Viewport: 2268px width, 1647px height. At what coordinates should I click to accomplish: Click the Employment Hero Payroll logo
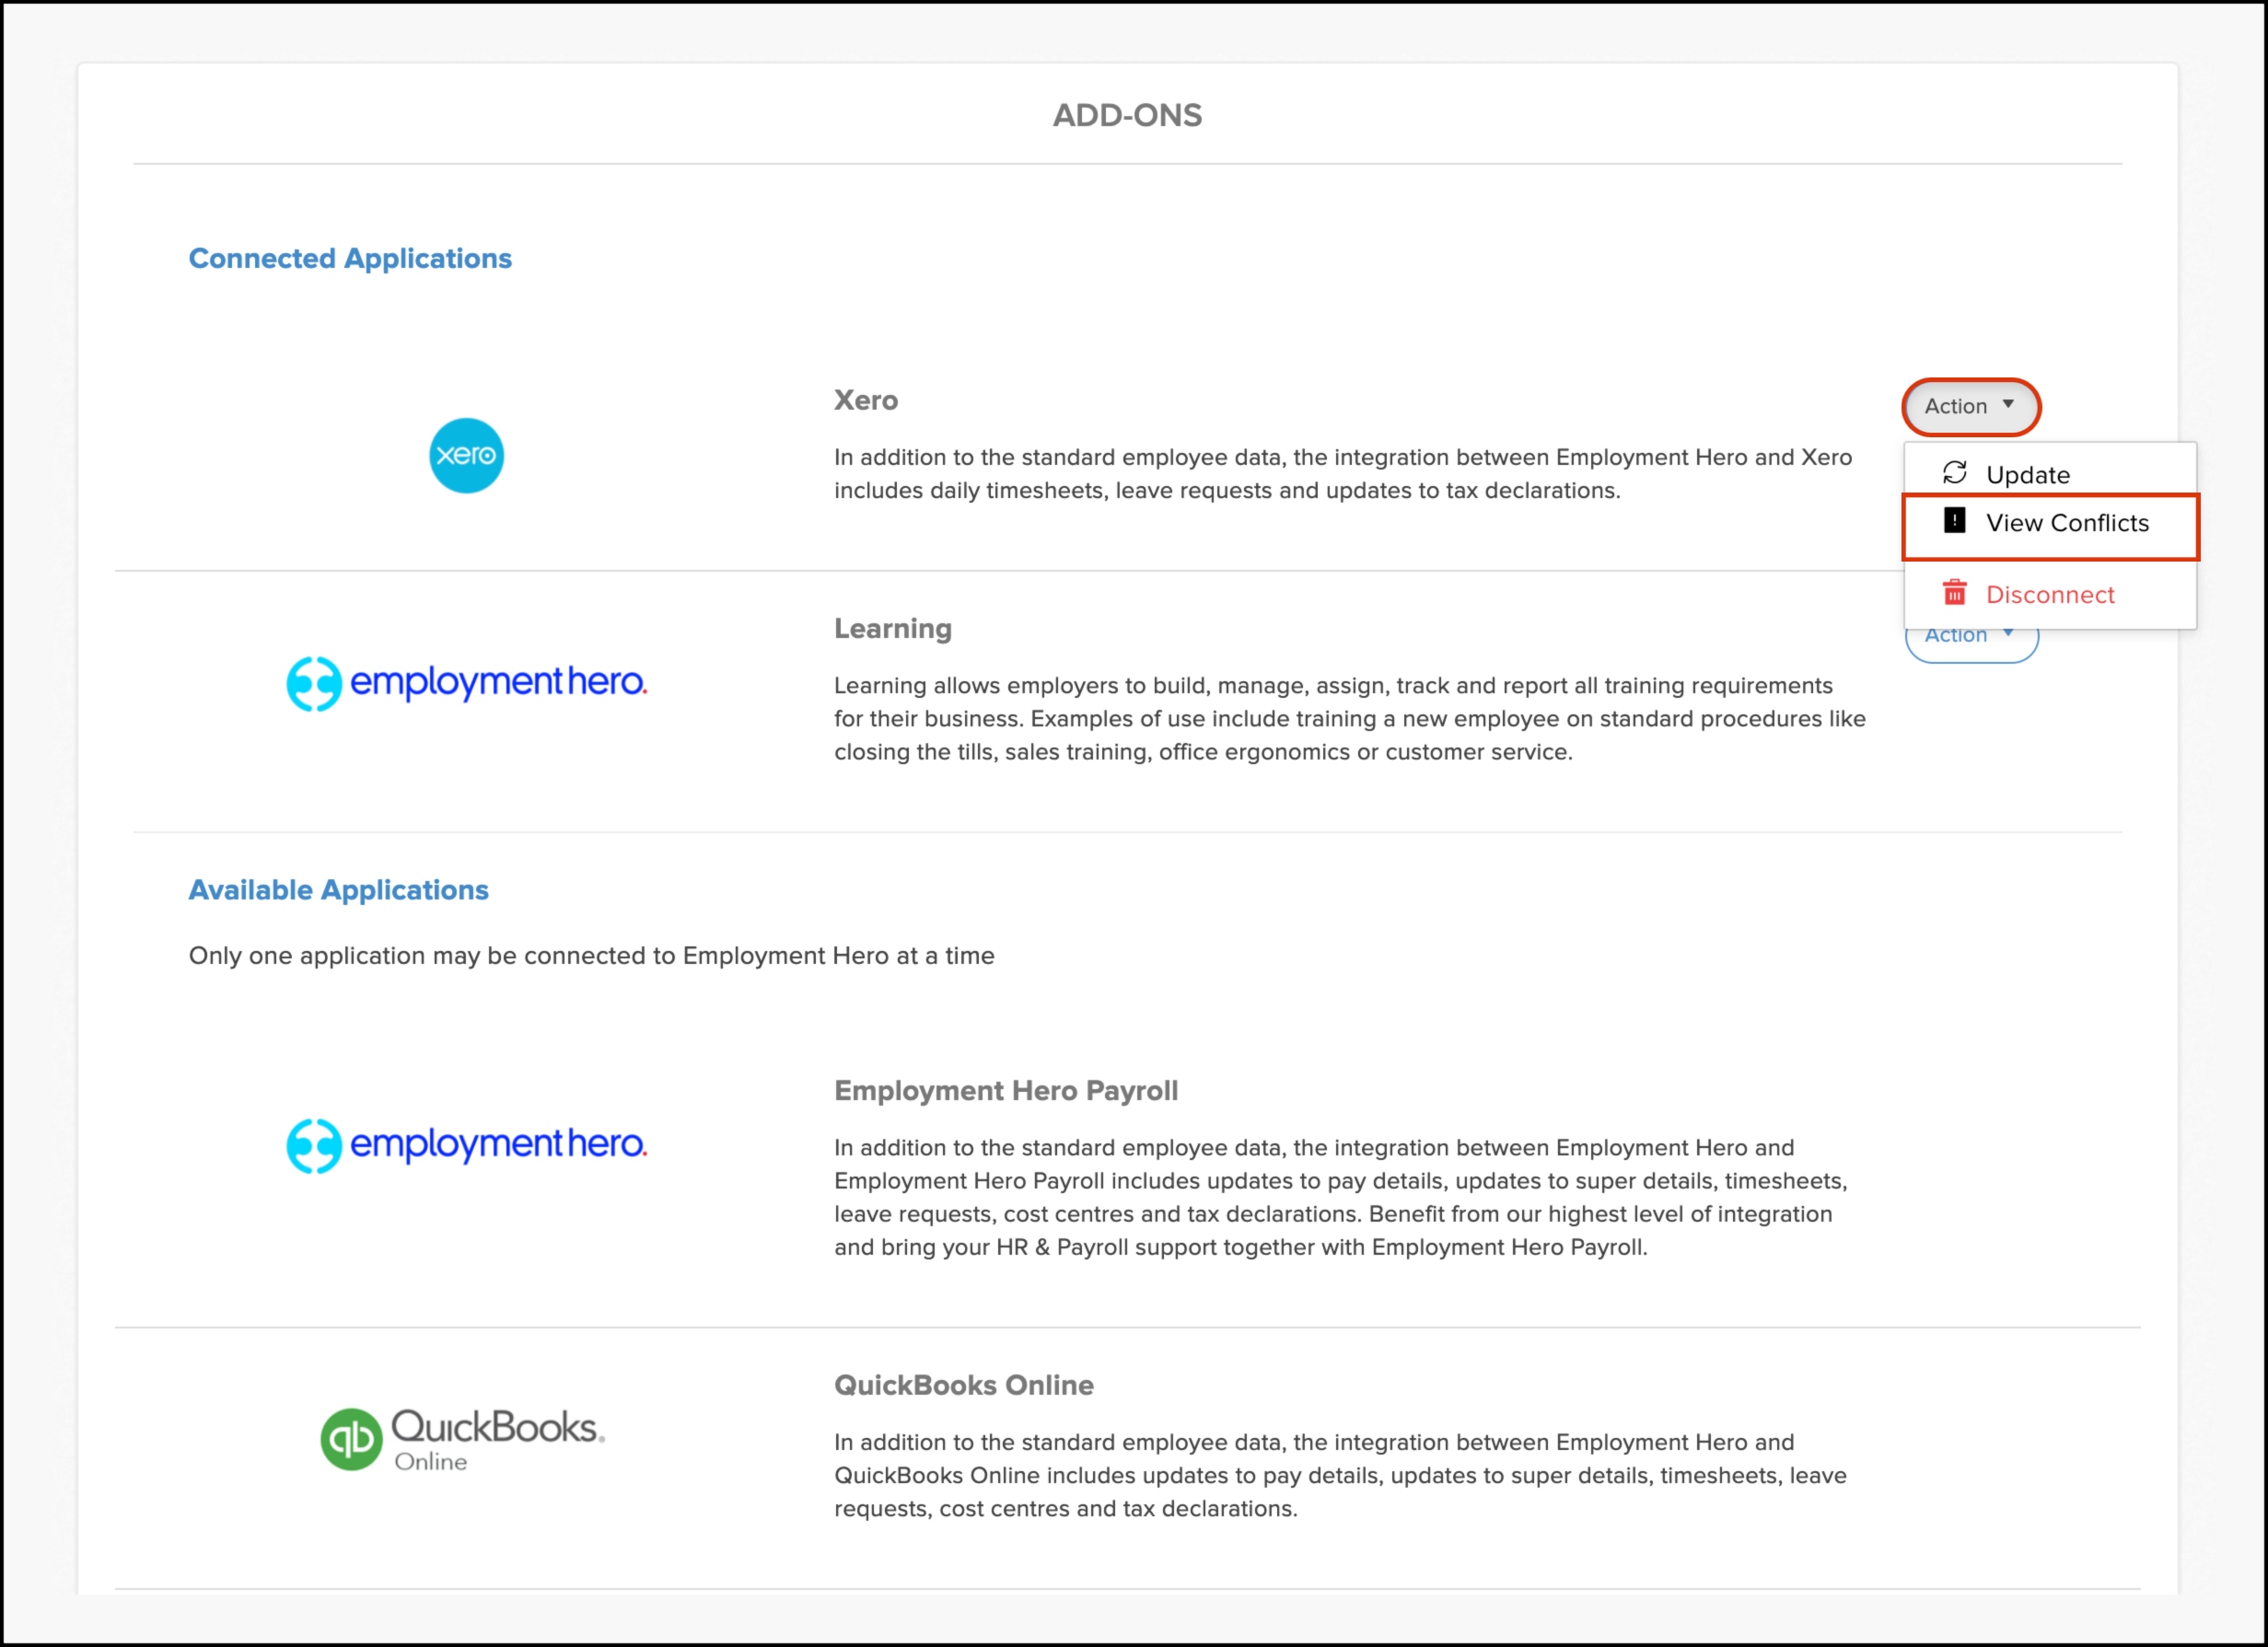click(466, 1145)
